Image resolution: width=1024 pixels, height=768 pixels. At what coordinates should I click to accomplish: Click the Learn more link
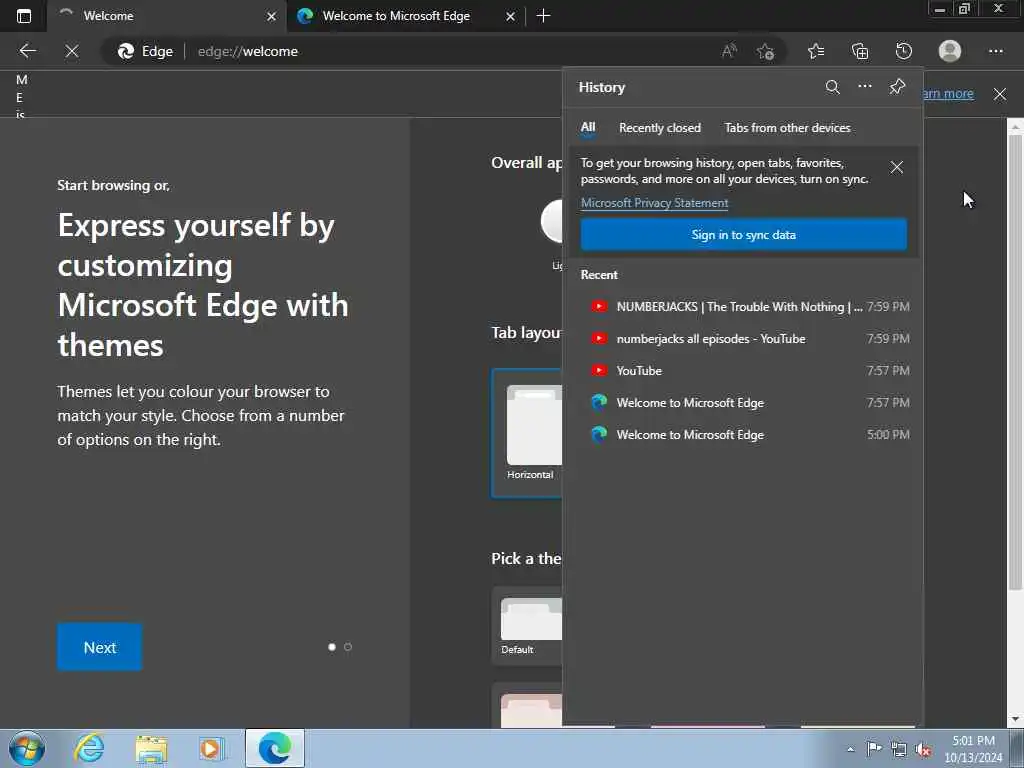948,94
